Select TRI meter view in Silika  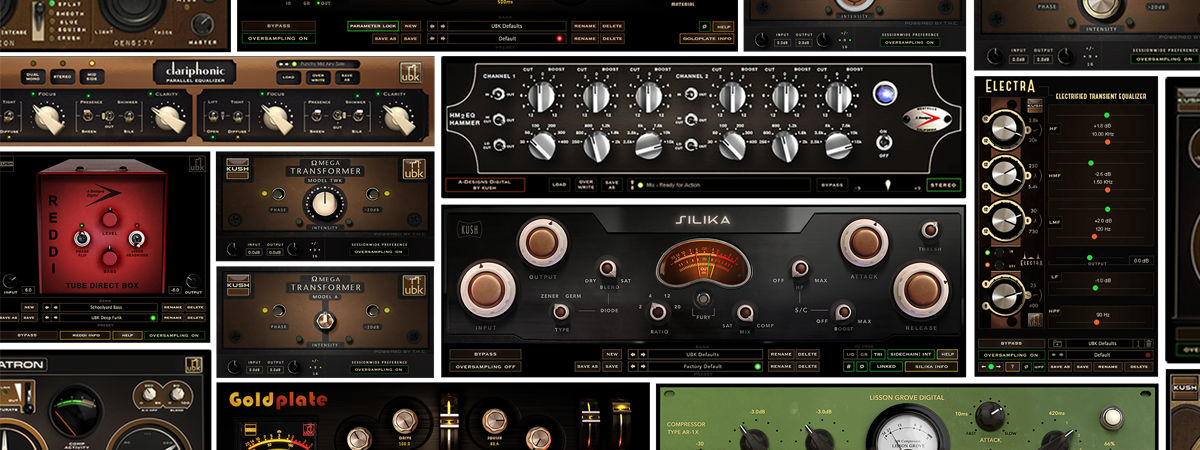tap(878, 354)
